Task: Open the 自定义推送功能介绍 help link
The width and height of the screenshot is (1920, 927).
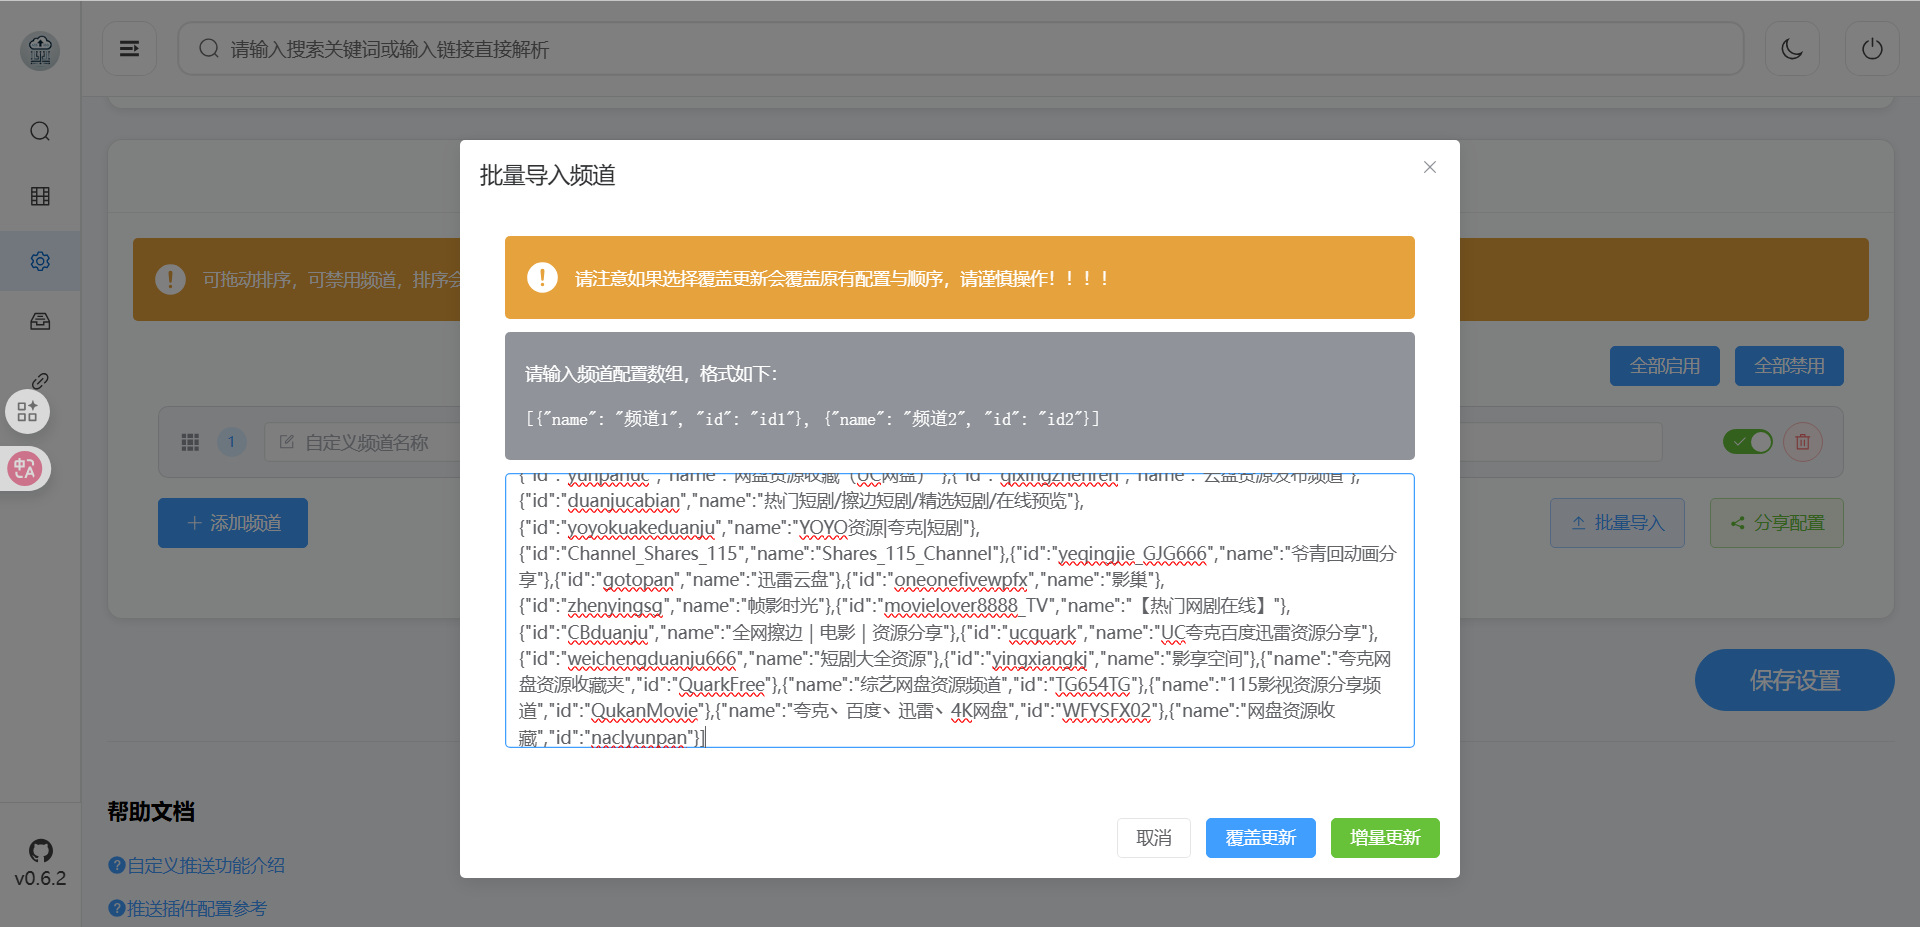Action: pyautogui.click(x=205, y=866)
